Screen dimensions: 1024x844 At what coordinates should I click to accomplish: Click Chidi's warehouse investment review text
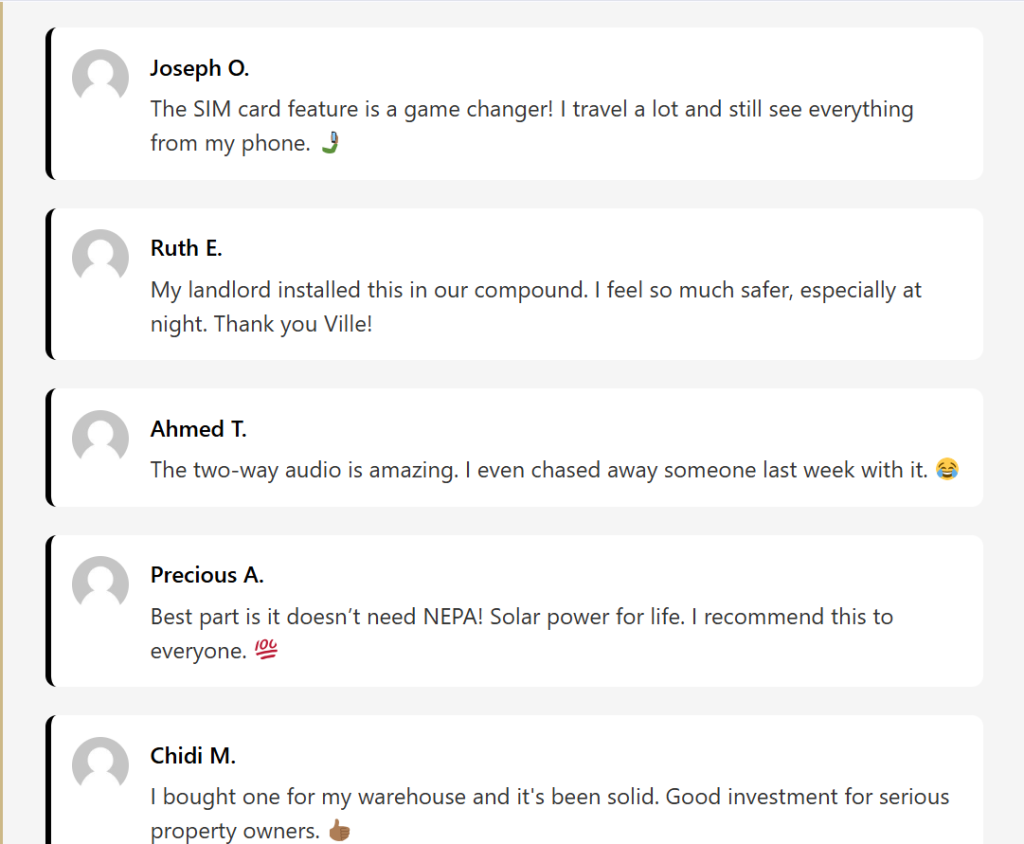click(549, 797)
